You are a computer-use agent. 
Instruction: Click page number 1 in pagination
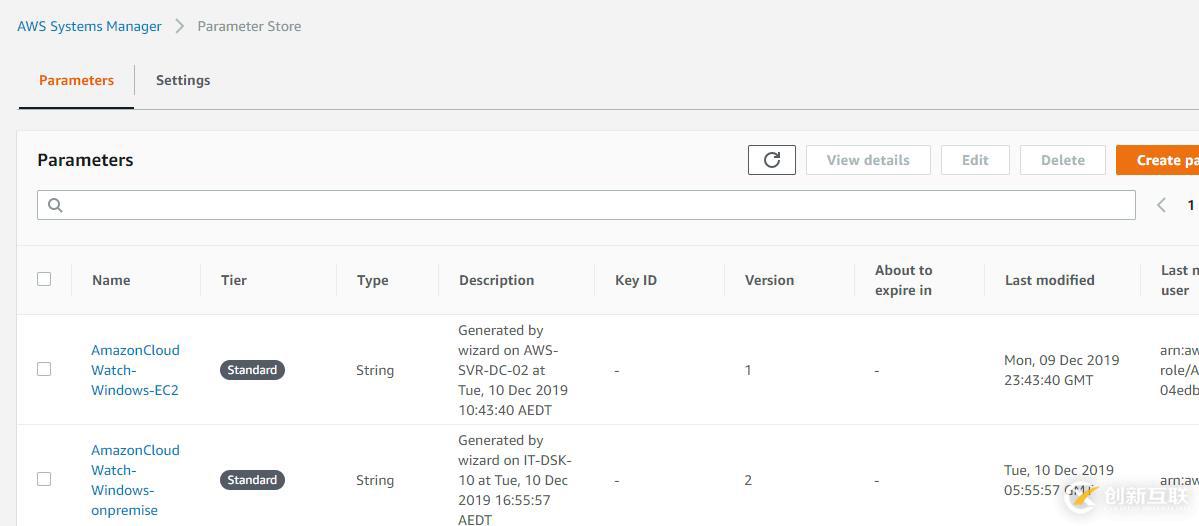pos(1191,205)
